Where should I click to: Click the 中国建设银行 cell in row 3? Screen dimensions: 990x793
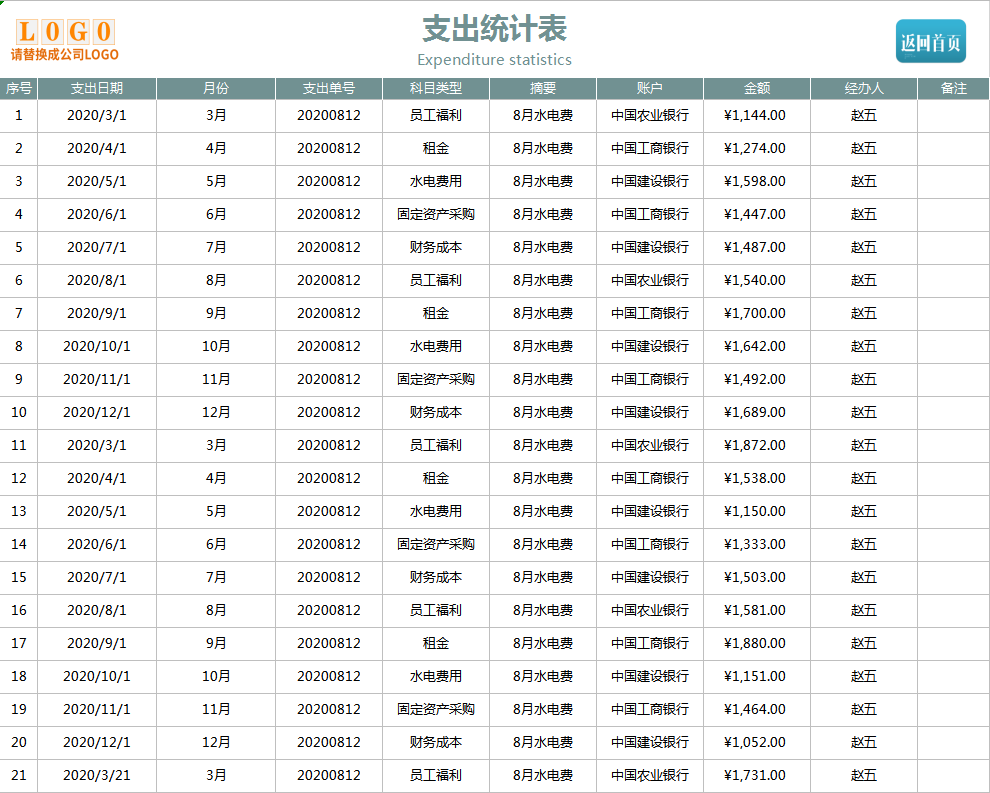pyautogui.click(x=649, y=181)
